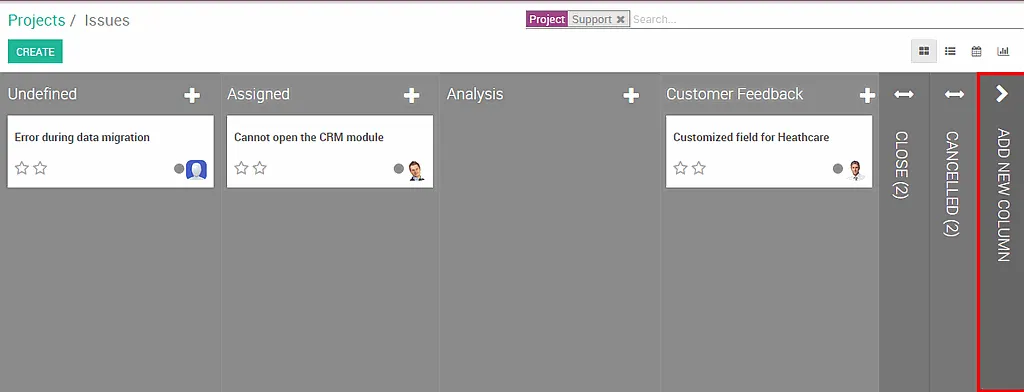Add issue in Assigned column with plus

coord(411,96)
